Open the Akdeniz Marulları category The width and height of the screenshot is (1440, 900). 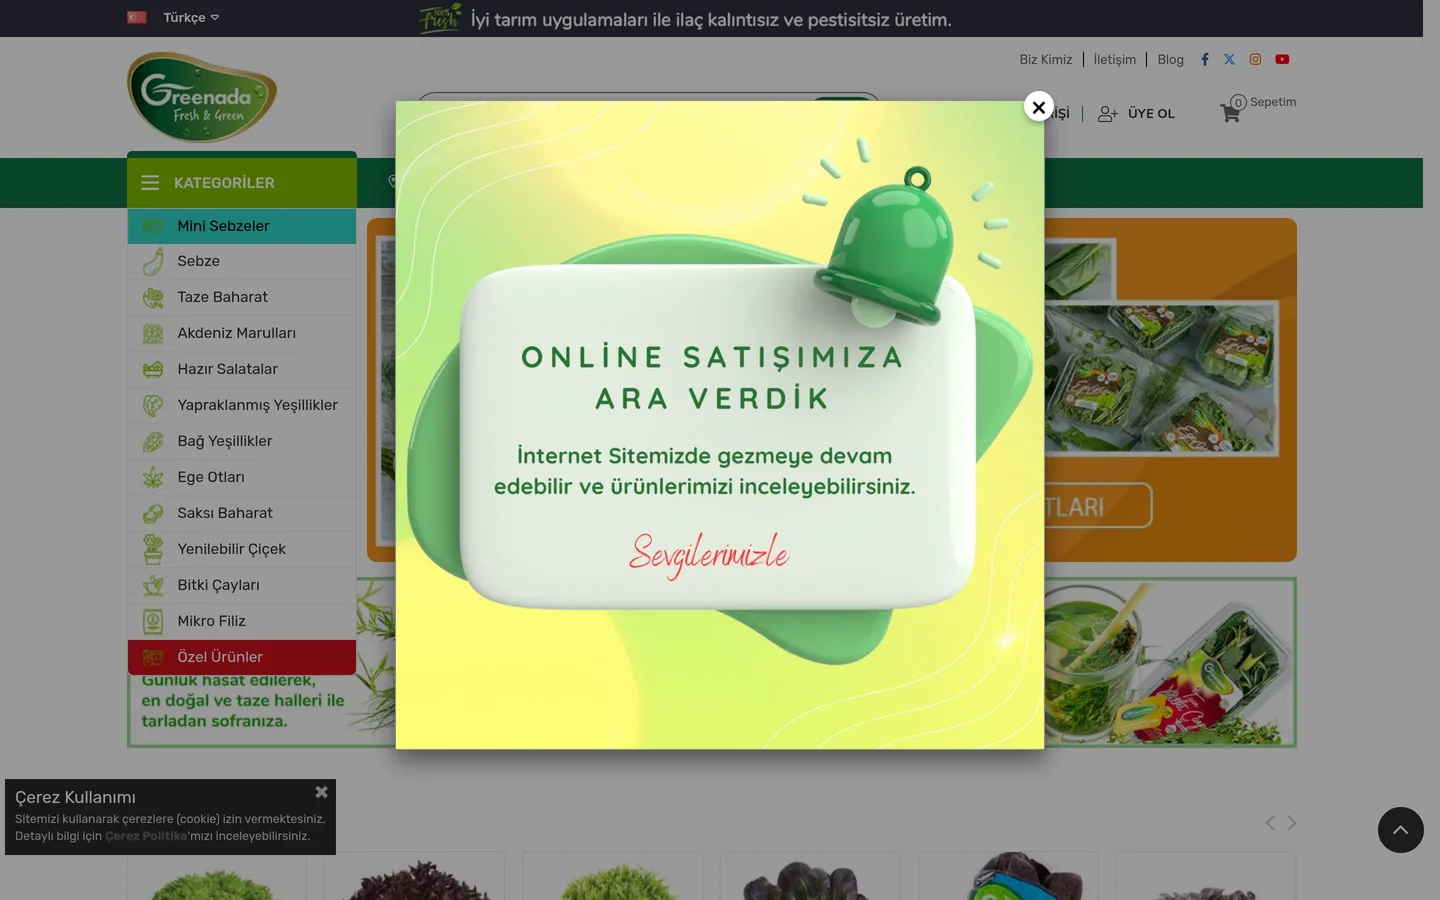pos(242,333)
